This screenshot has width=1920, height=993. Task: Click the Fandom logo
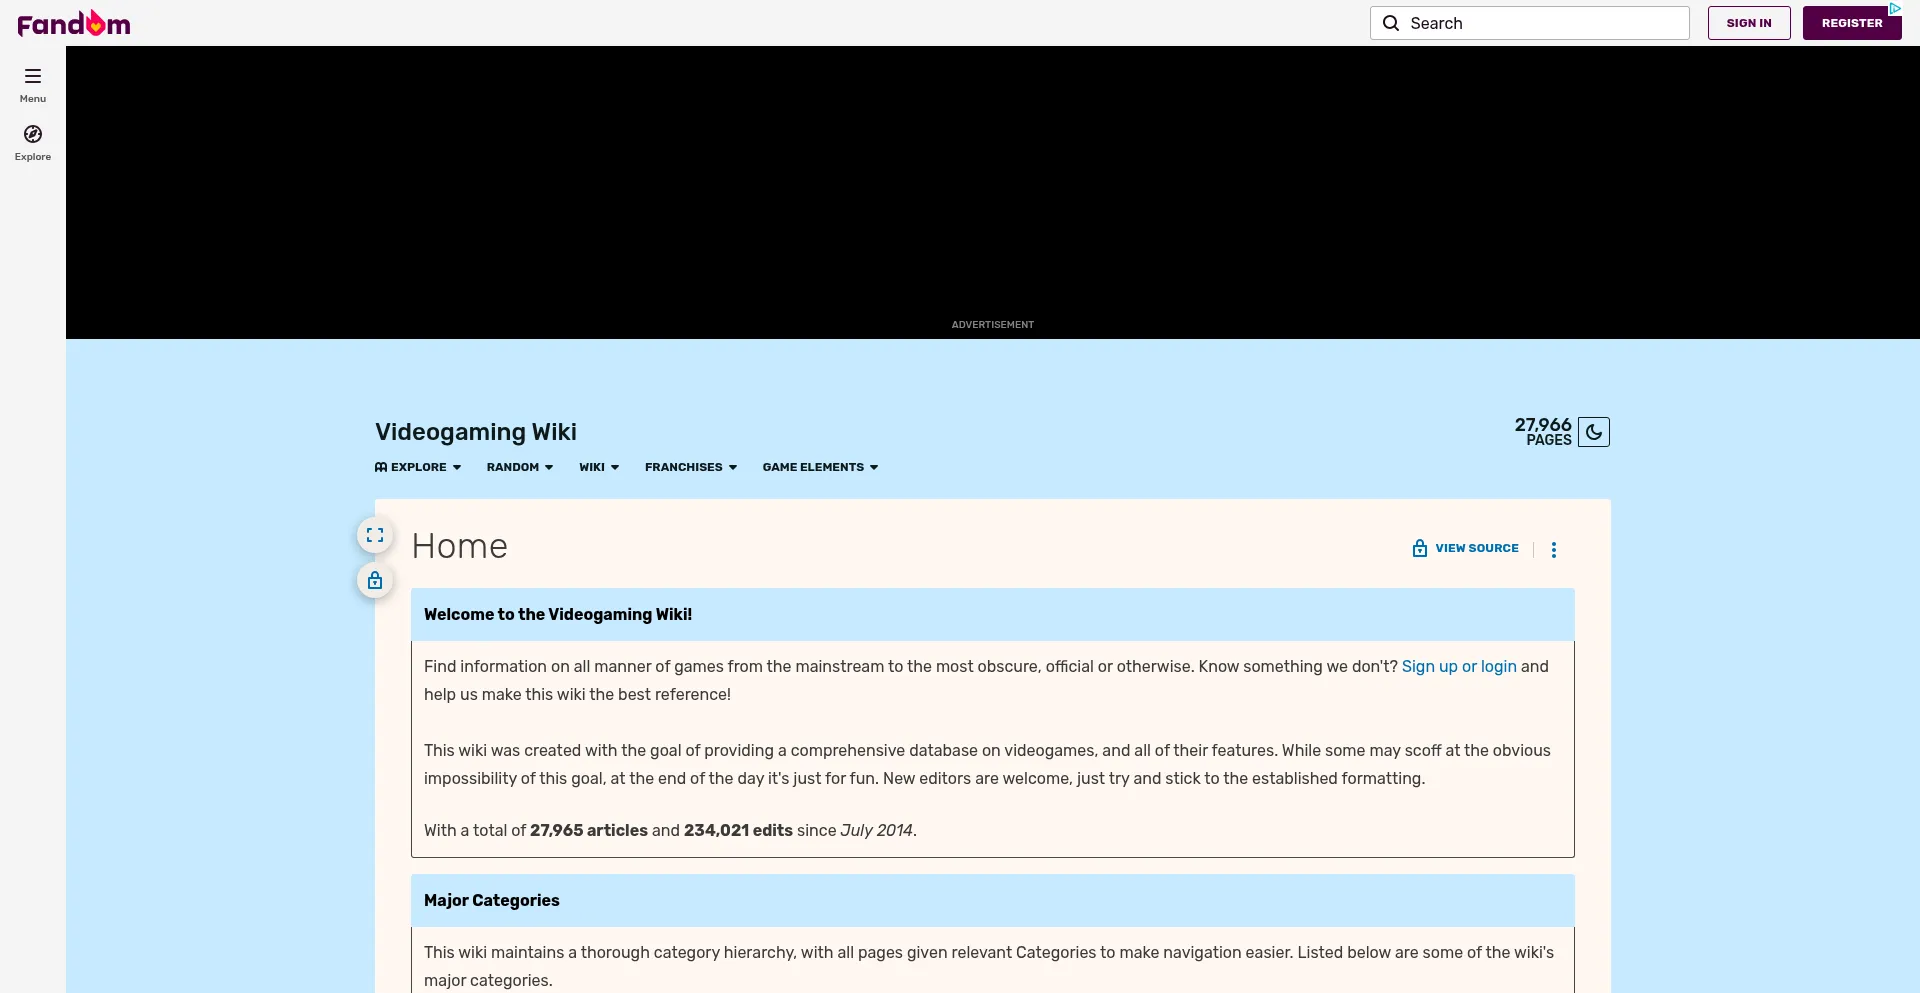74,23
